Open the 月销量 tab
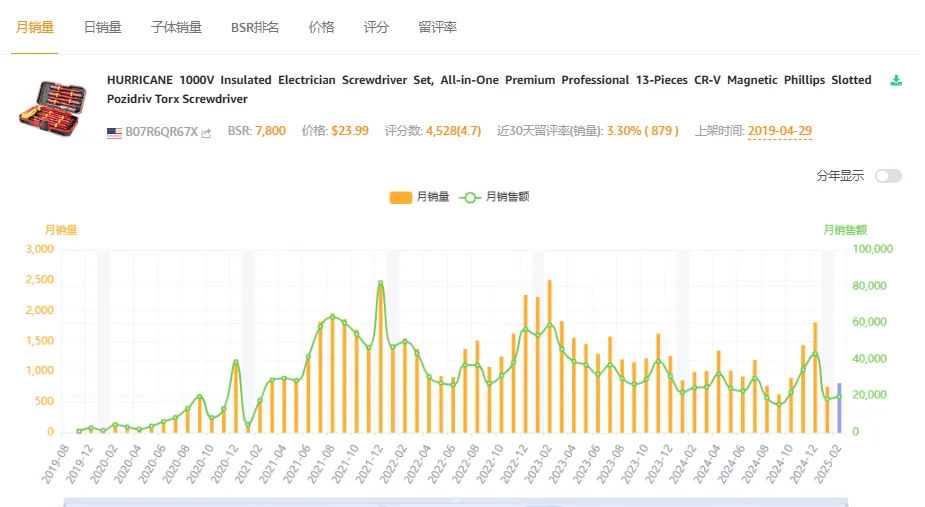Image resolution: width=925 pixels, height=507 pixels. 35,27
